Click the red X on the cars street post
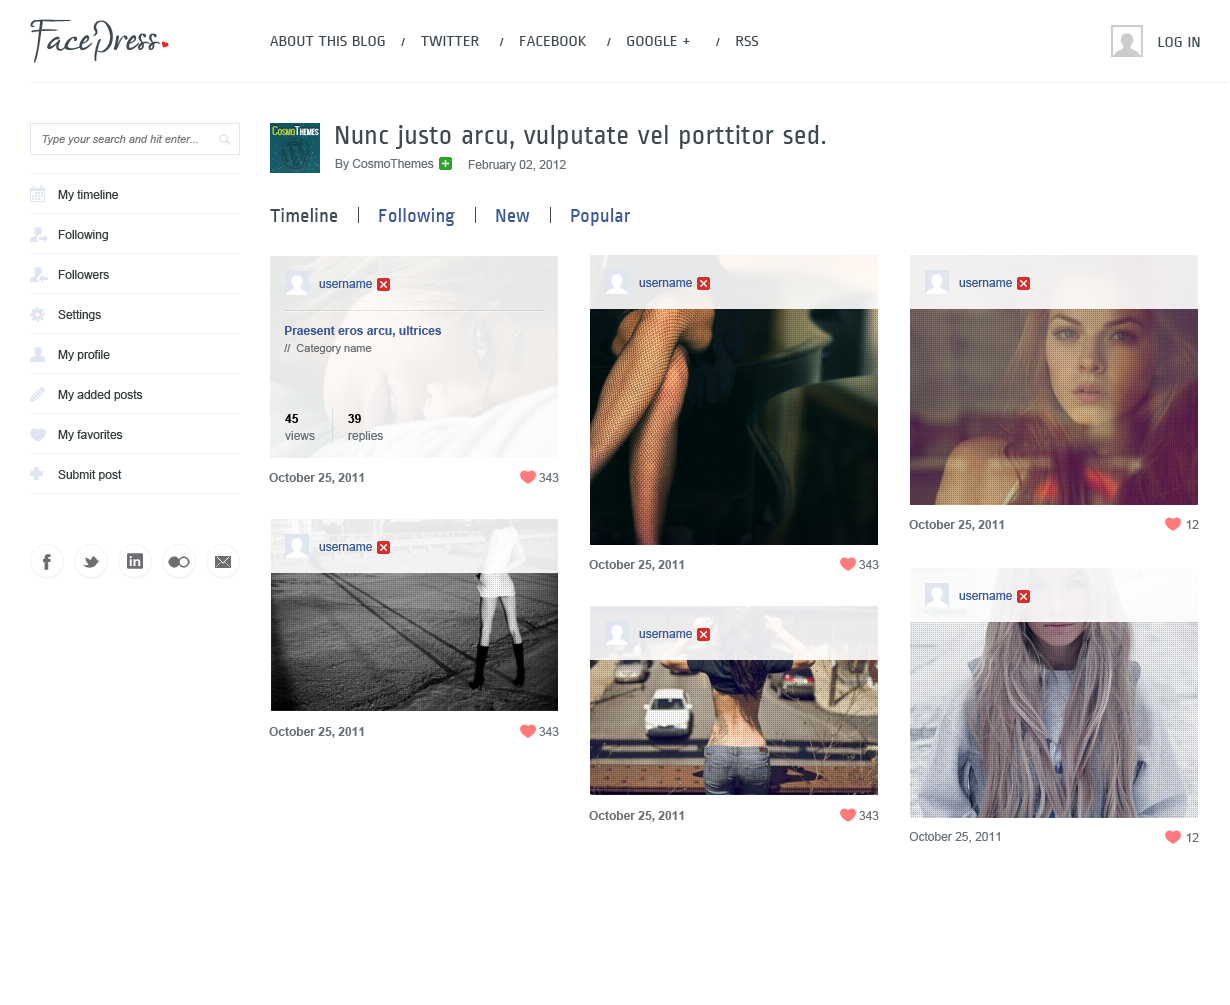The width and height of the screenshot is (1230, 1005). 703,634
